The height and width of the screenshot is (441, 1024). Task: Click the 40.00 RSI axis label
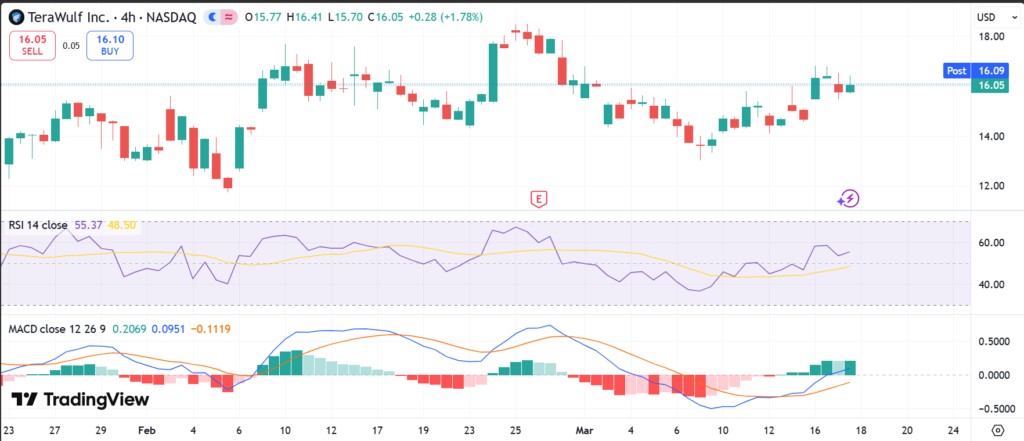tap(991, 284)
